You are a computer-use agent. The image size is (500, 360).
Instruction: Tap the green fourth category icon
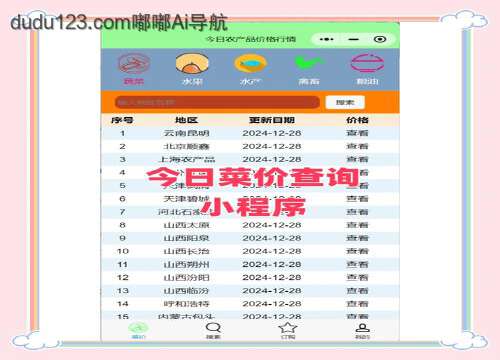click(x=308, y=63)
